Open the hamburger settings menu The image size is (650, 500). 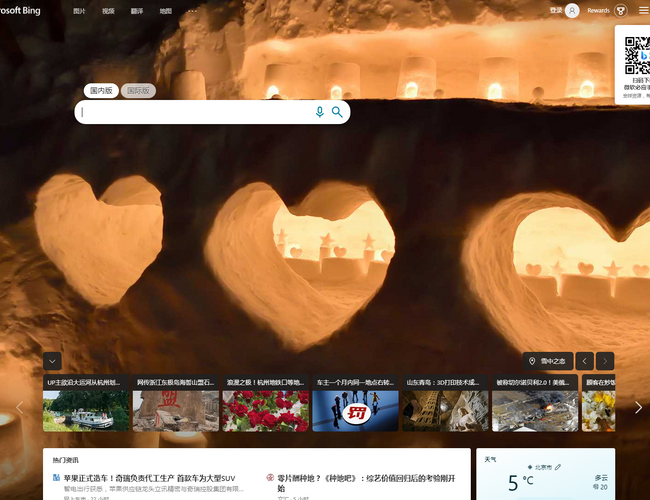(643, 11)
